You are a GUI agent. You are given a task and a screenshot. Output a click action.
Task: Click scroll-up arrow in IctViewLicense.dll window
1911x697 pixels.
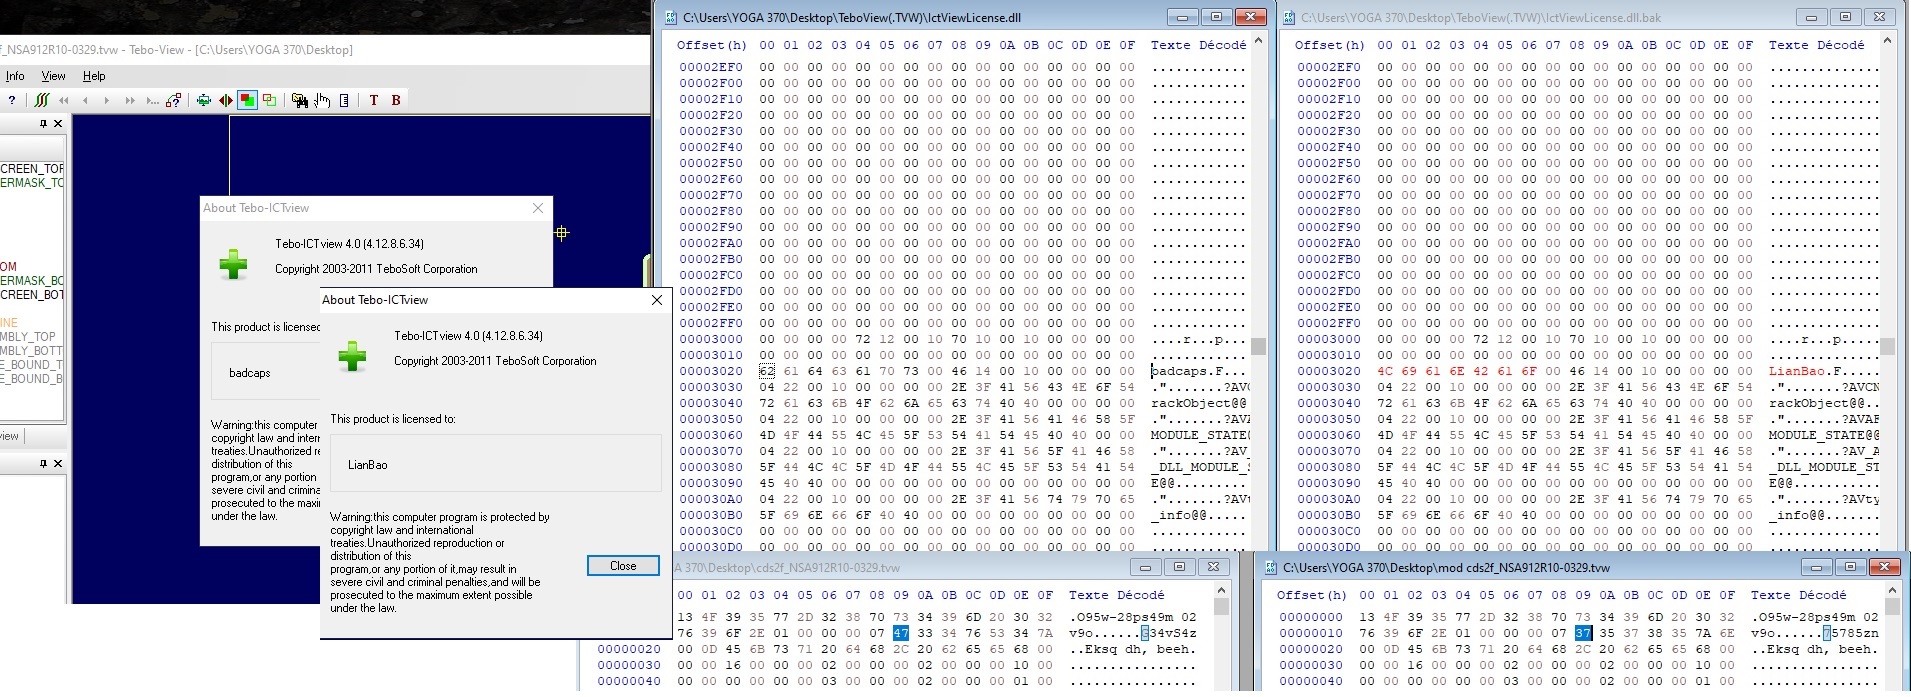click(1258, 41)
